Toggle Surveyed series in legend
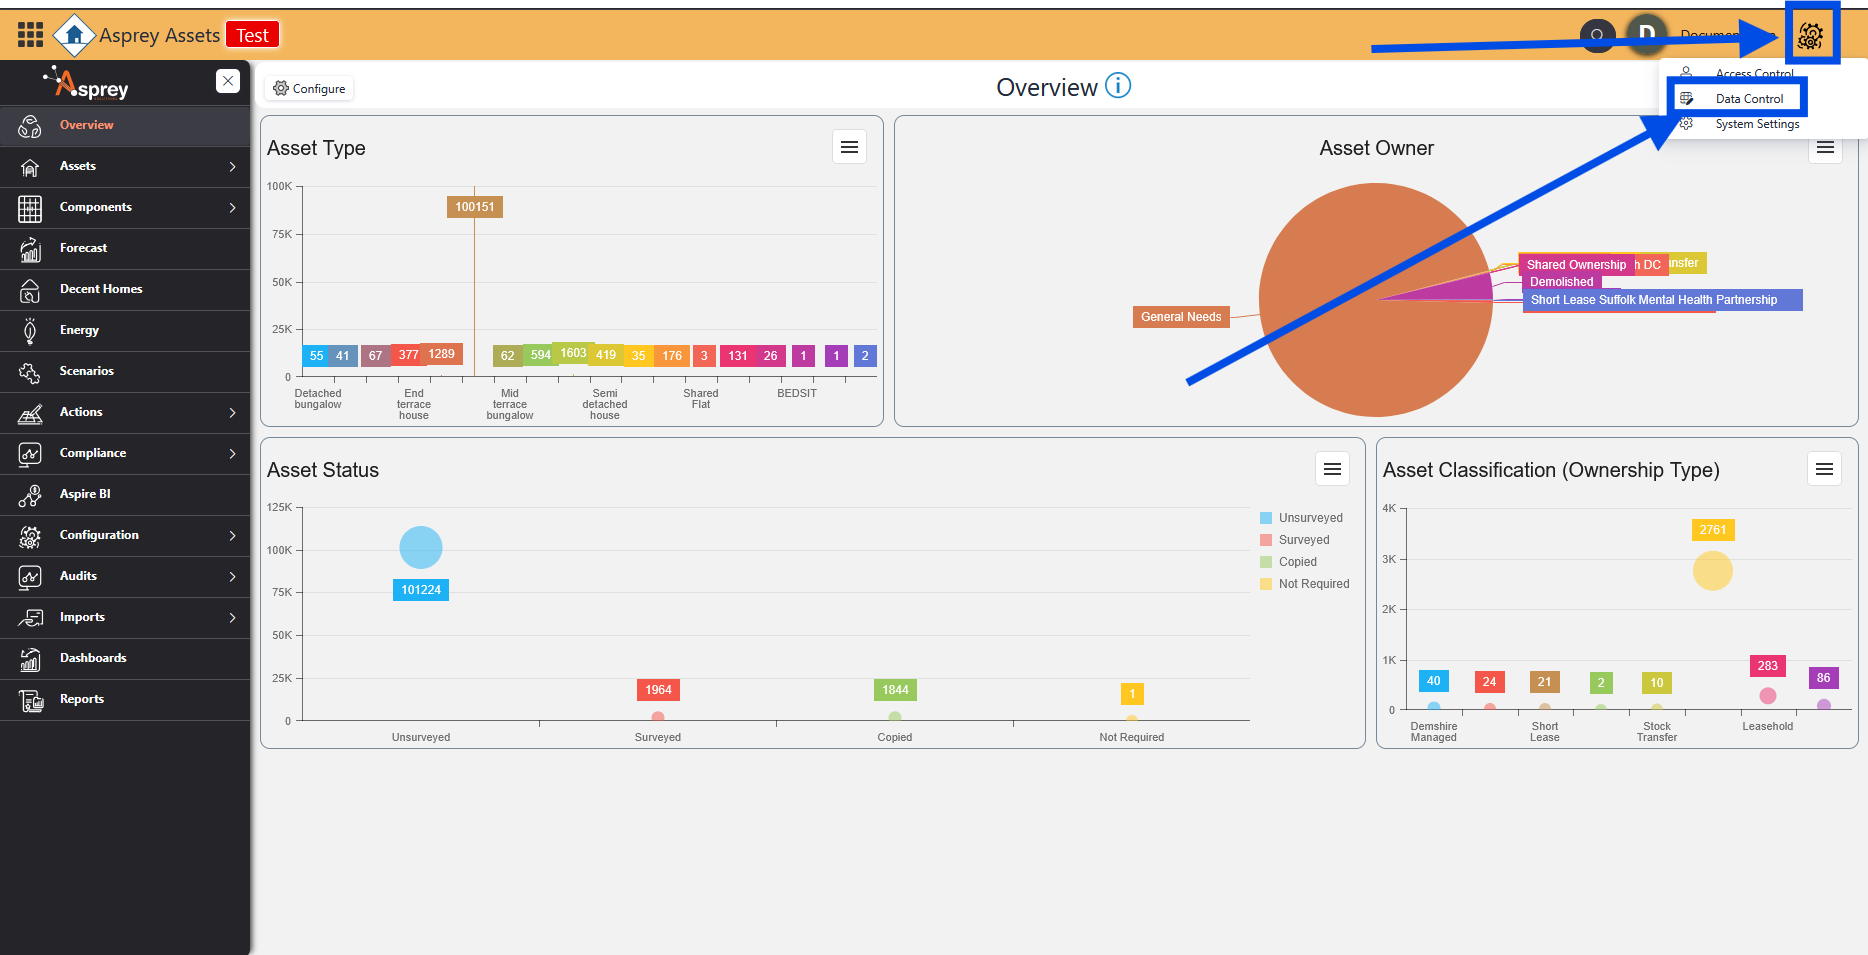The height and width of the screenshot is (955, 1868). coord(1295,540)
